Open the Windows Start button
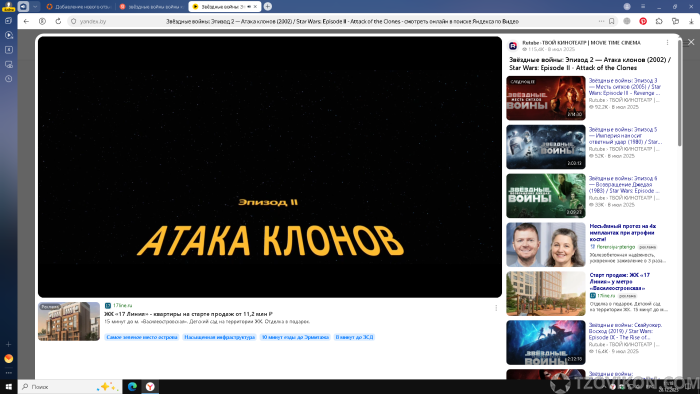The width and height of the screenshot is (700, 394). pyautogui.click(x=8, y=386)
